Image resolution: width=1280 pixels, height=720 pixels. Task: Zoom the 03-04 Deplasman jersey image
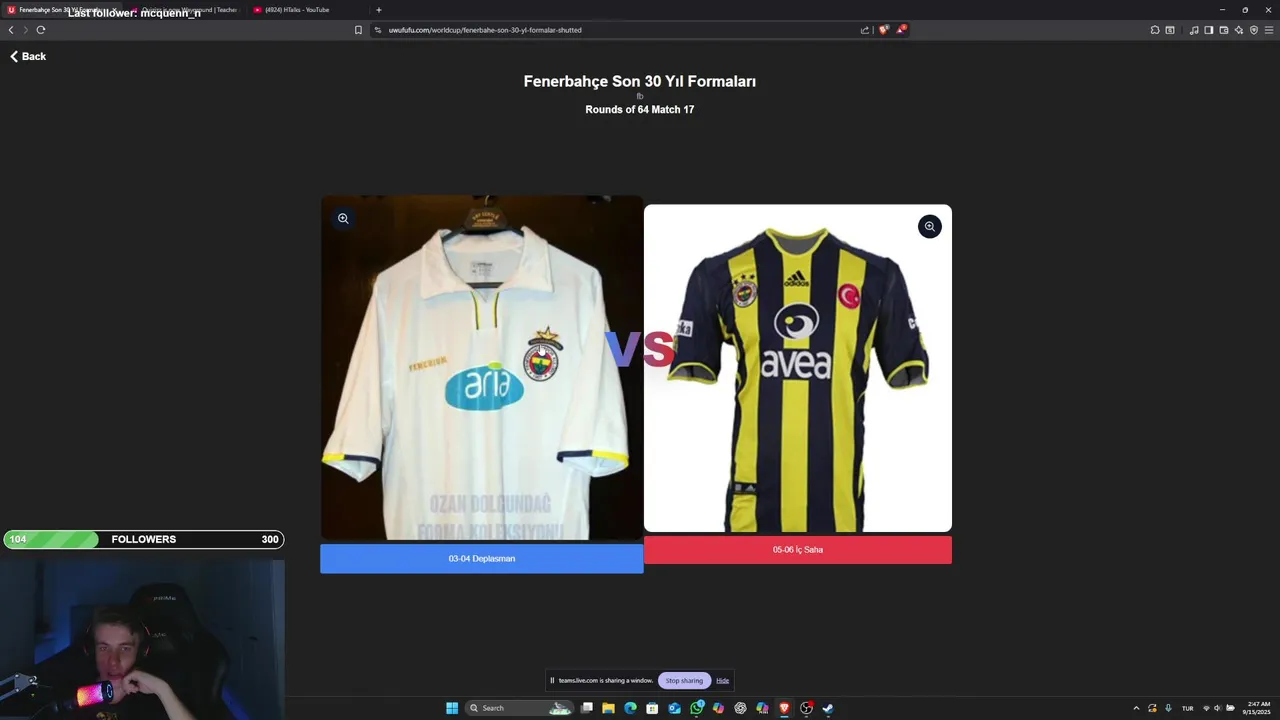pos(343,218)
